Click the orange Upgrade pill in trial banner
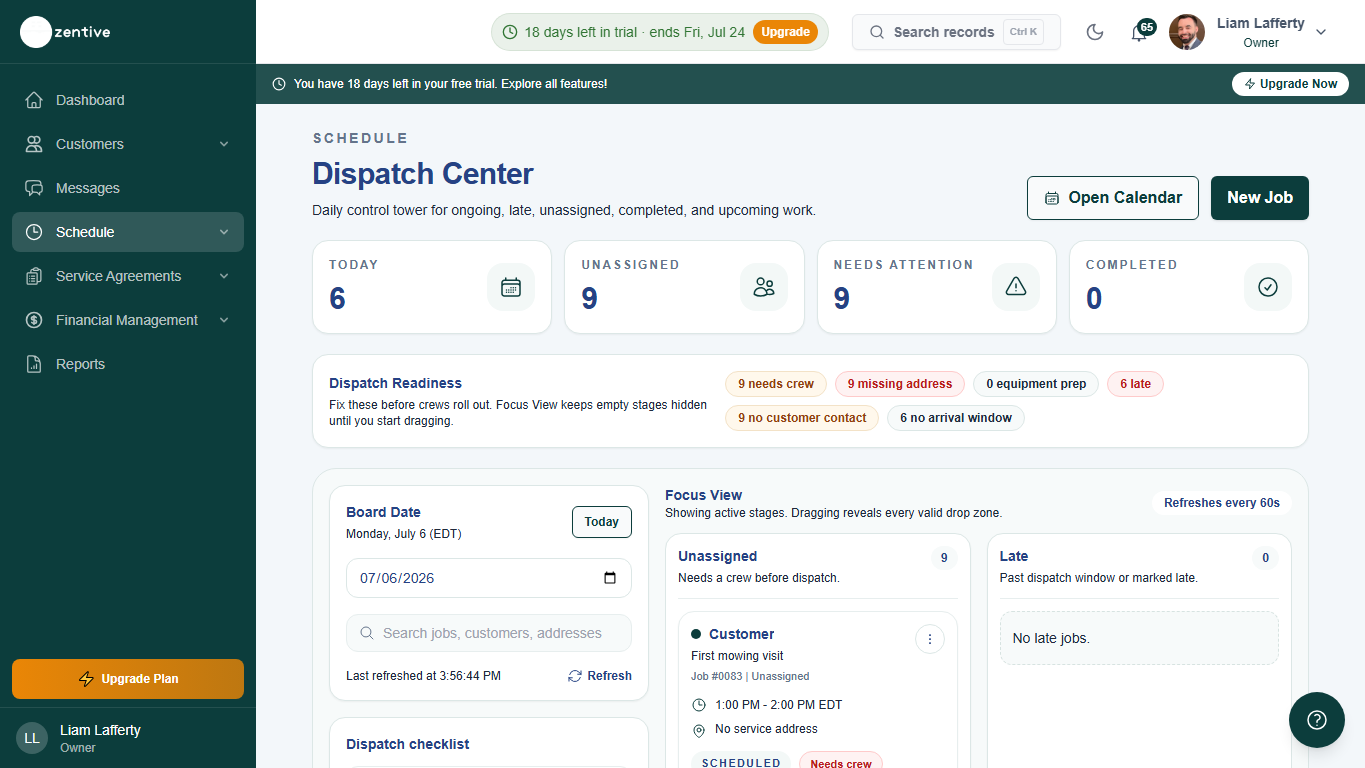 point(785,32)
